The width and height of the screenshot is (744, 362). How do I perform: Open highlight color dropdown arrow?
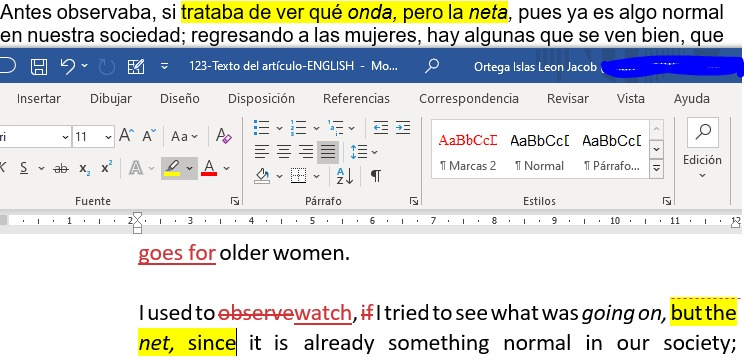tap(190, 168)
